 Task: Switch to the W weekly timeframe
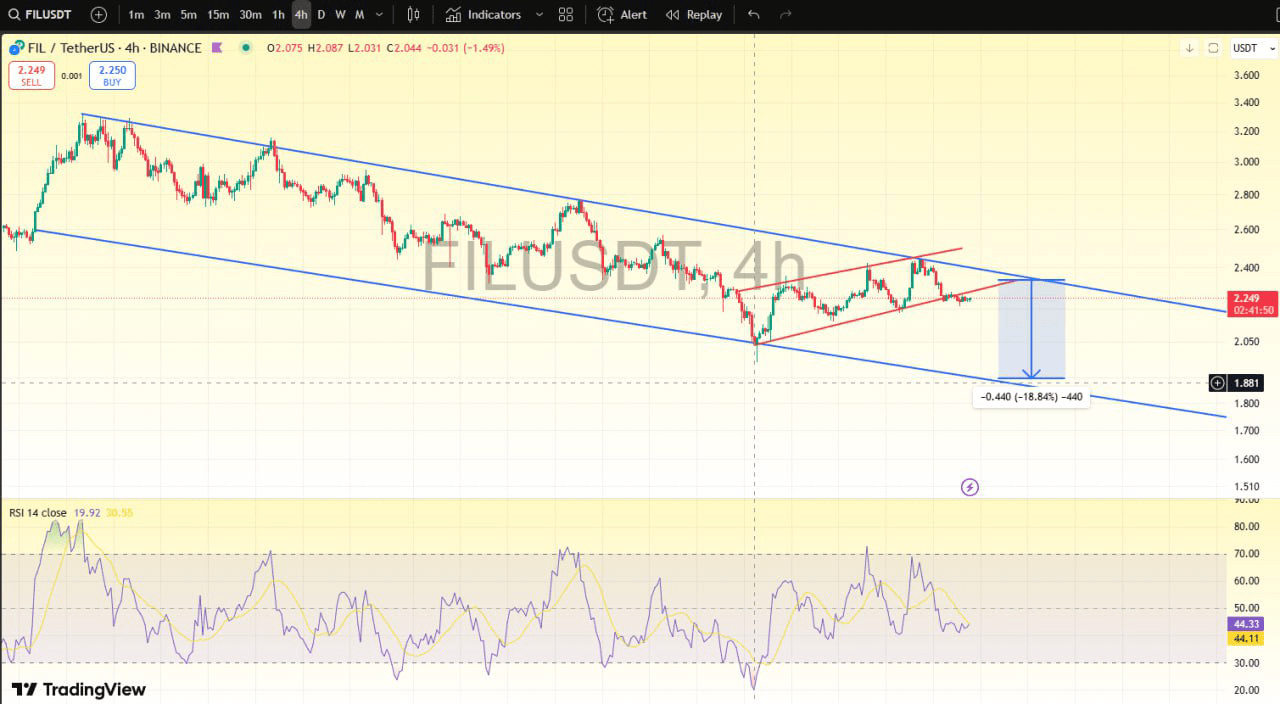pyautogui.click(x=340, y=15)
